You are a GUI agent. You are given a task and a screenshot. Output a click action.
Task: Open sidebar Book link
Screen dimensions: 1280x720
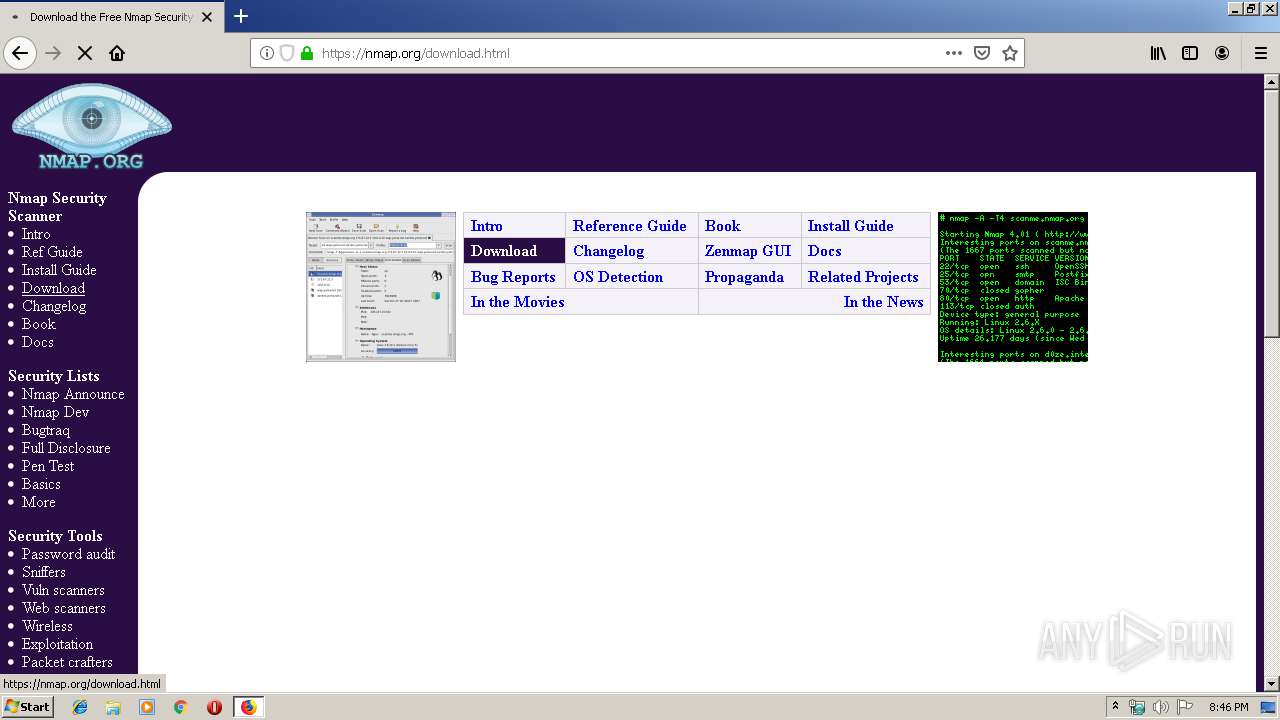(39, 324)
